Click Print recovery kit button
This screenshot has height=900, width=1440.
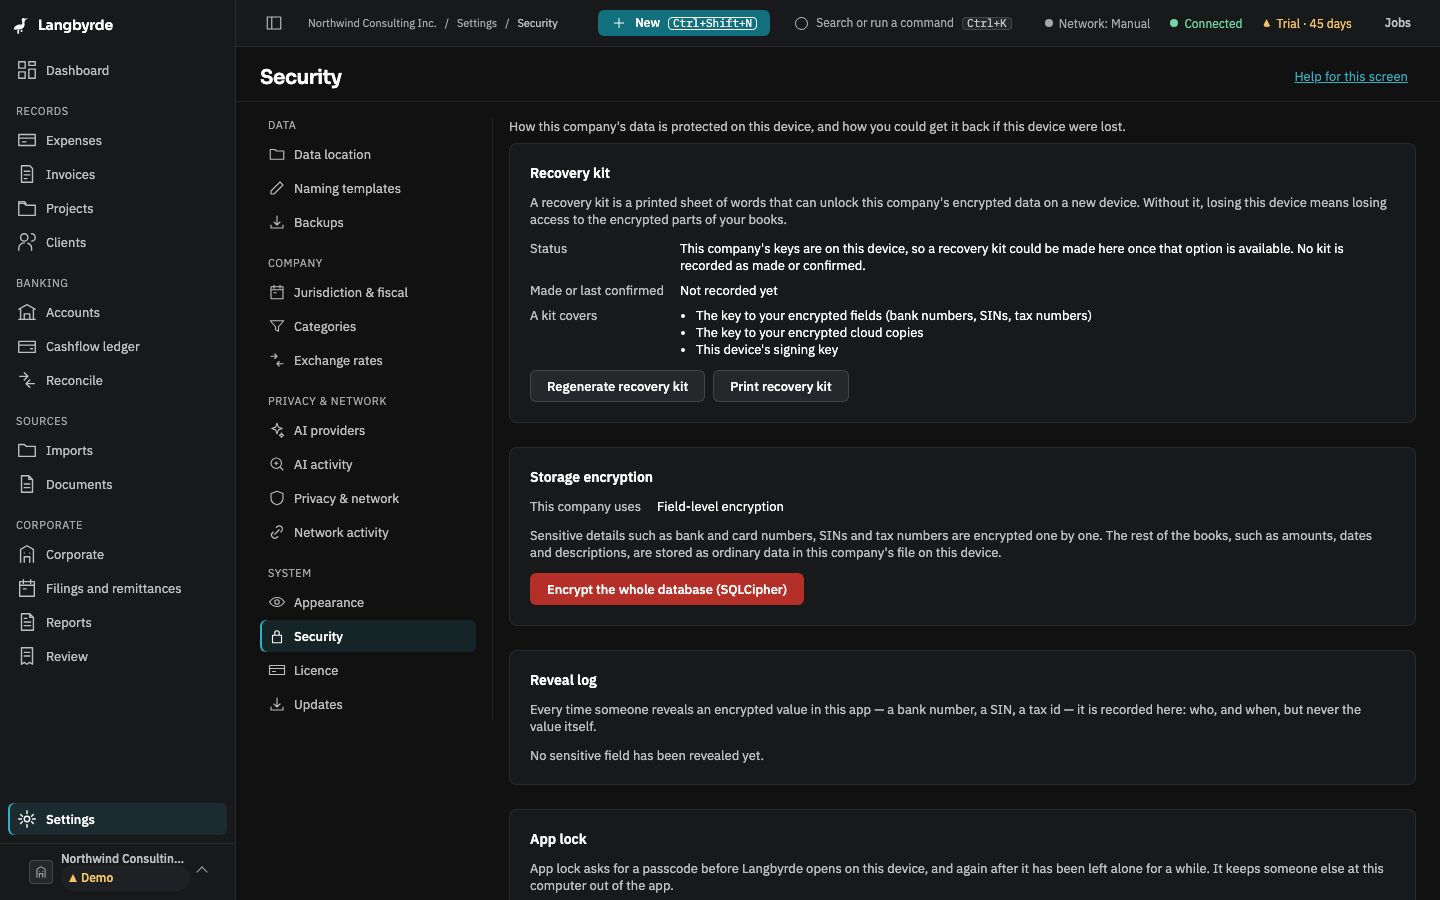pos(781,386)
